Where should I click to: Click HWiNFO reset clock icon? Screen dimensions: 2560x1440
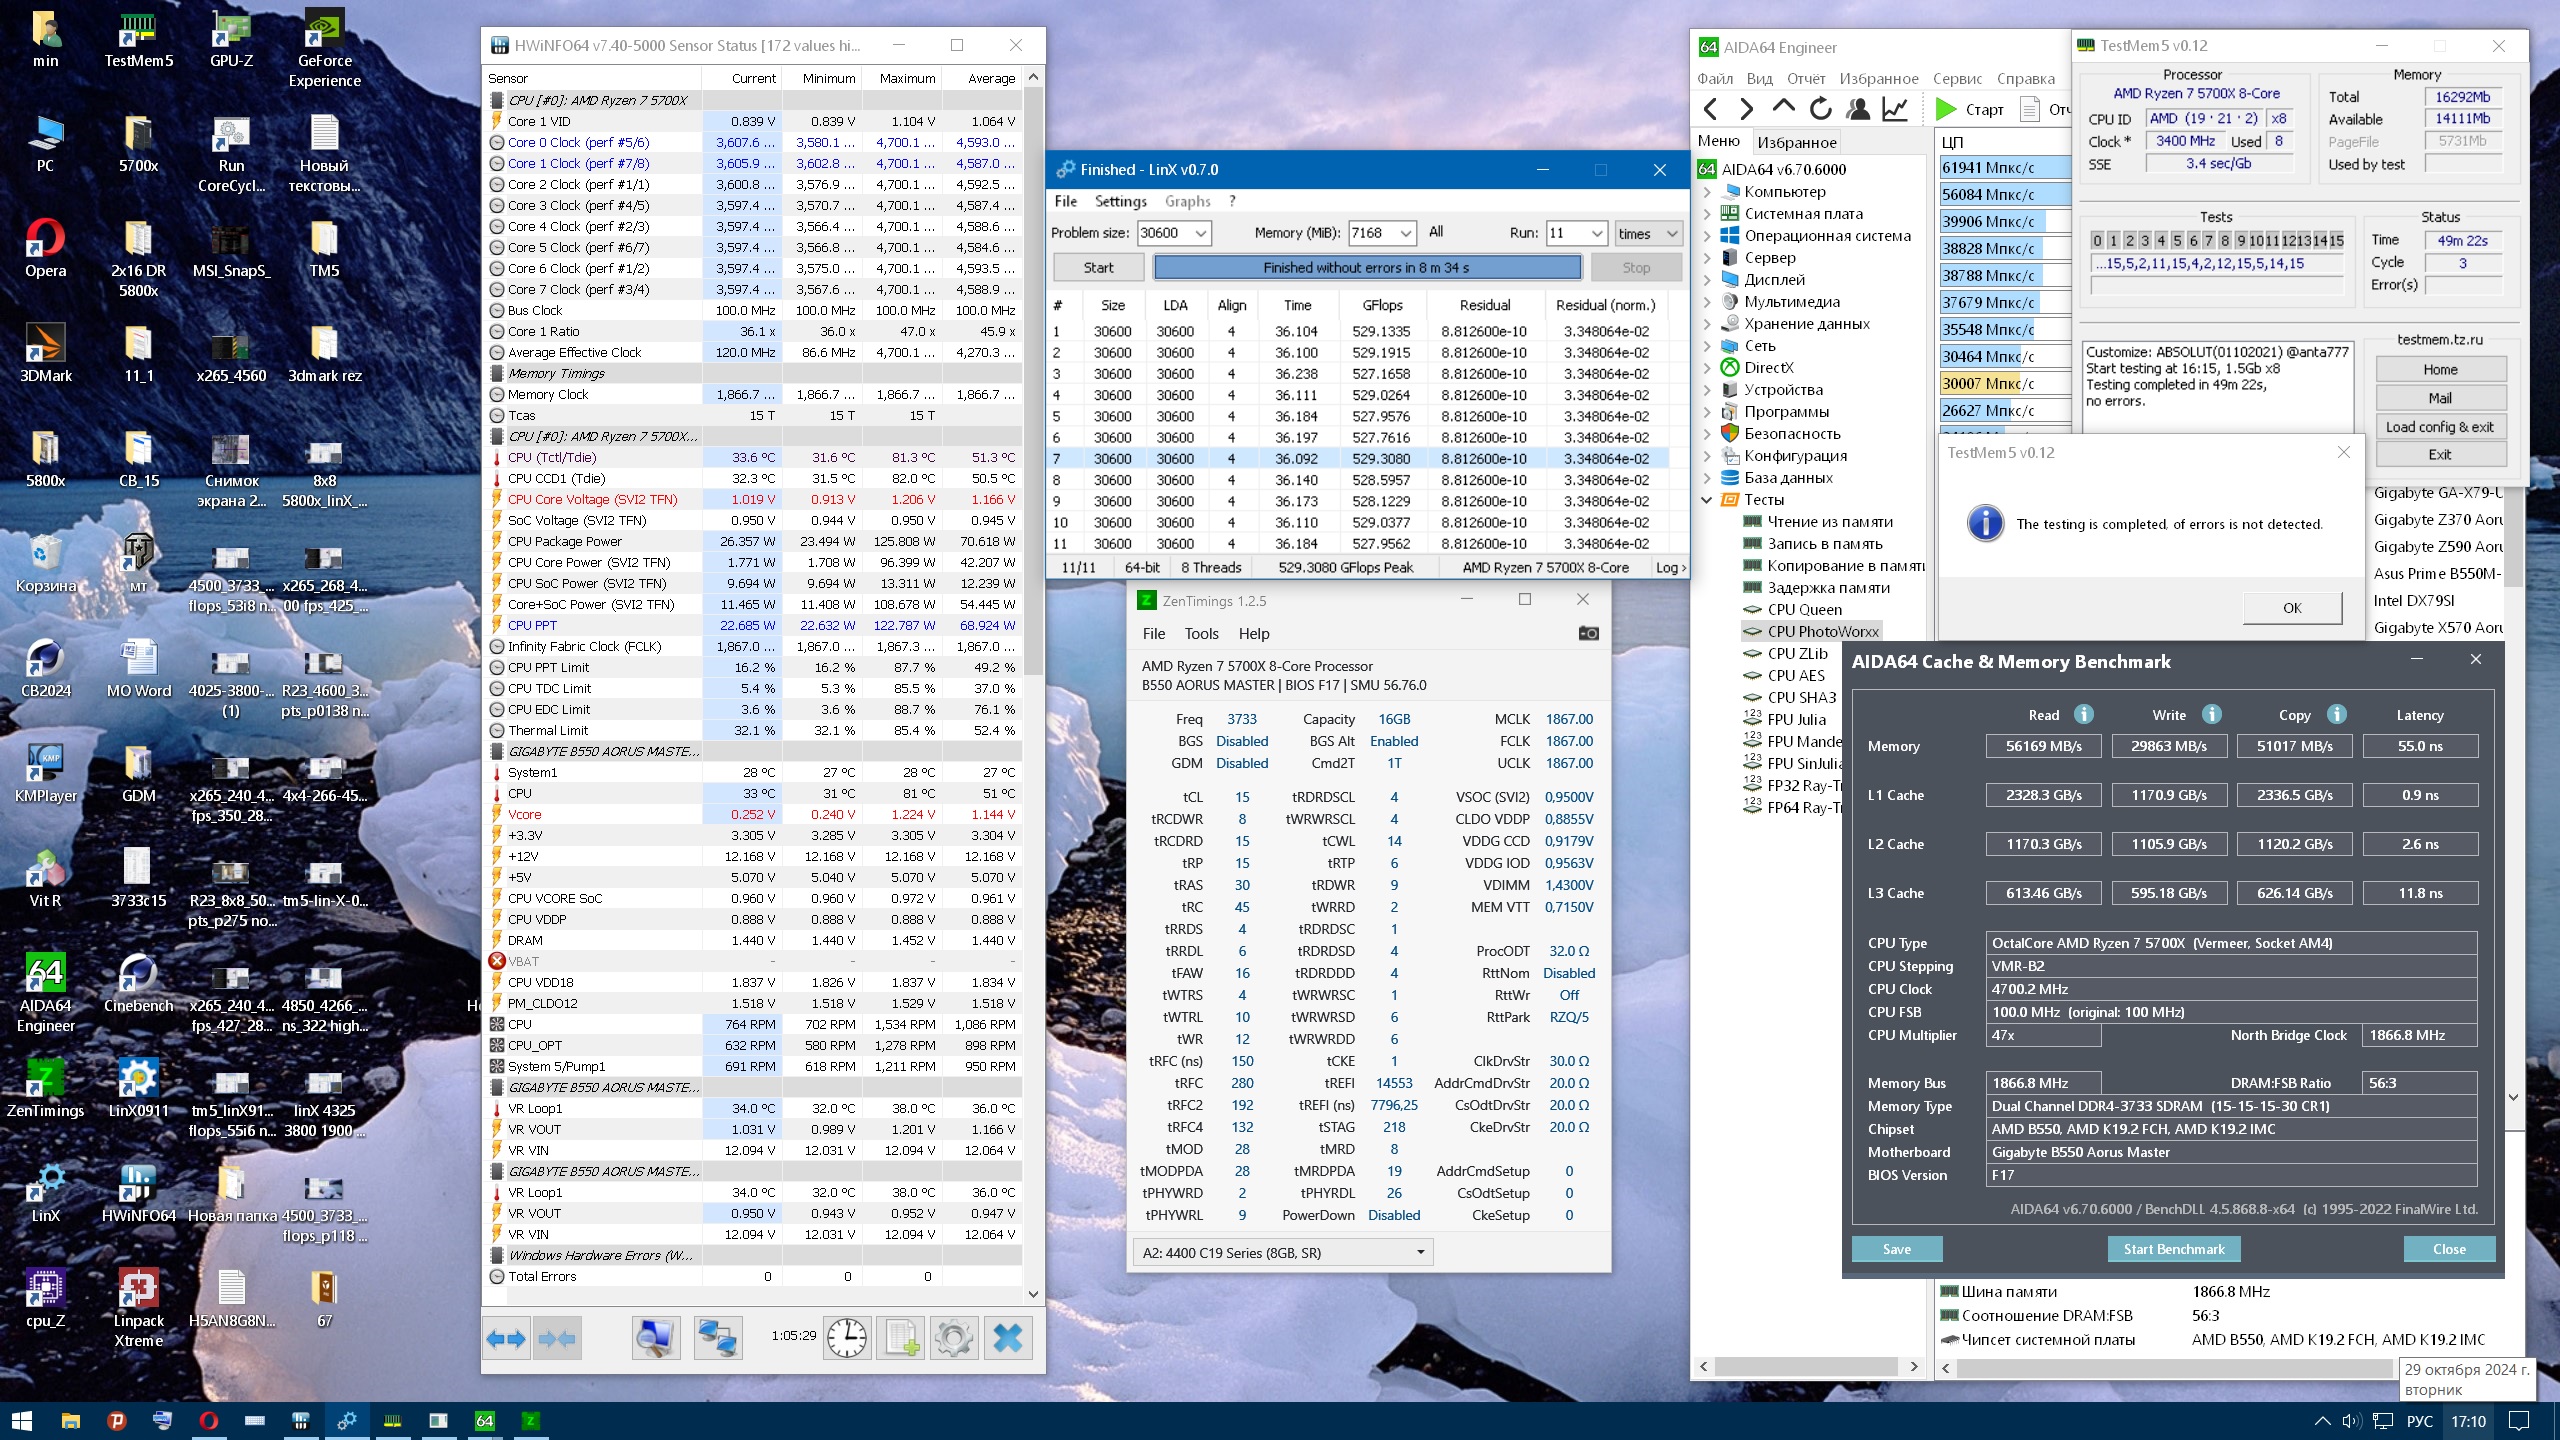pyautogui.click(x=847, y=1338)
